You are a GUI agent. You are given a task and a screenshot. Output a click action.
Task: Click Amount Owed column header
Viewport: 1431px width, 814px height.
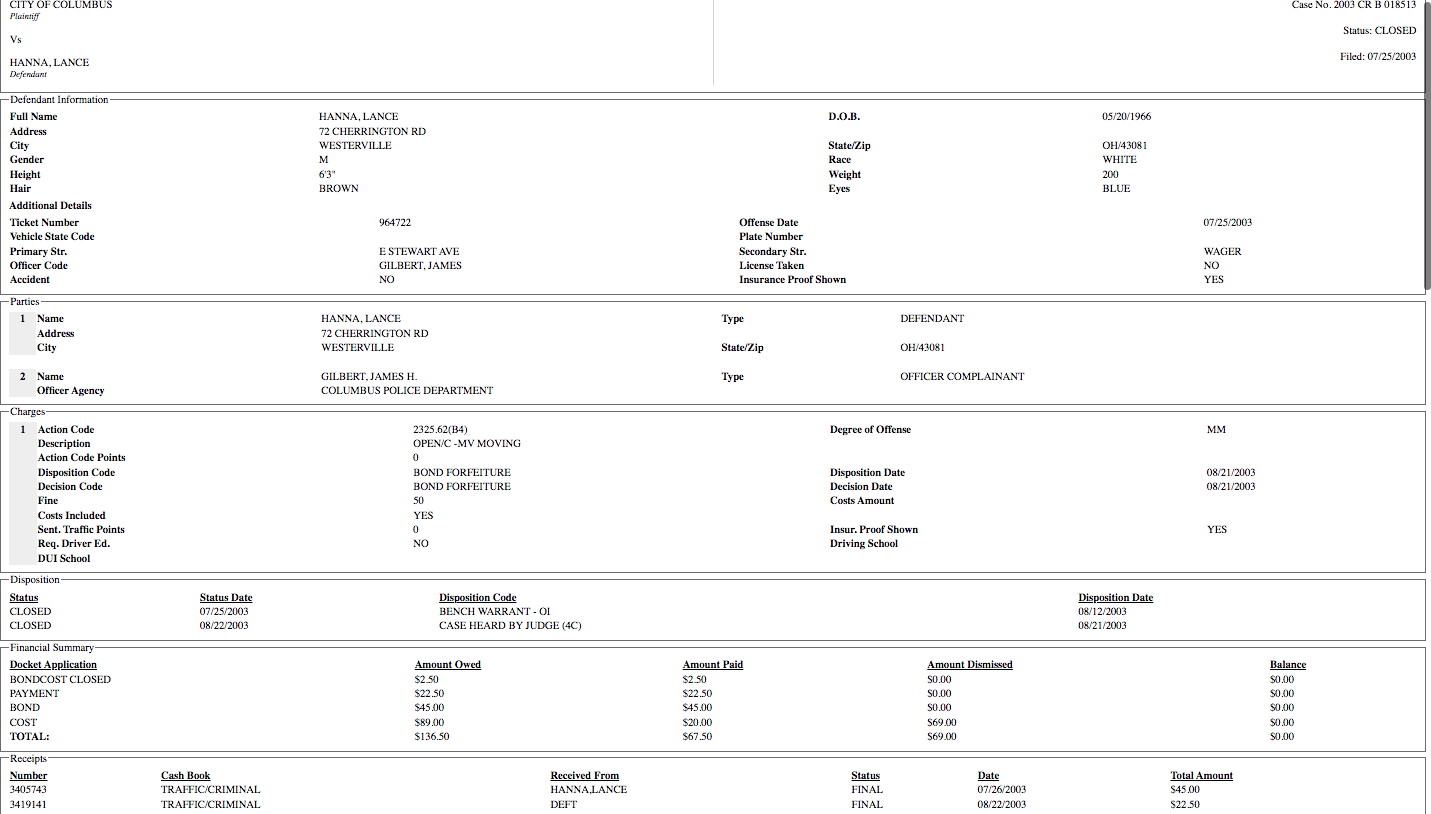(x=448, y=665)
